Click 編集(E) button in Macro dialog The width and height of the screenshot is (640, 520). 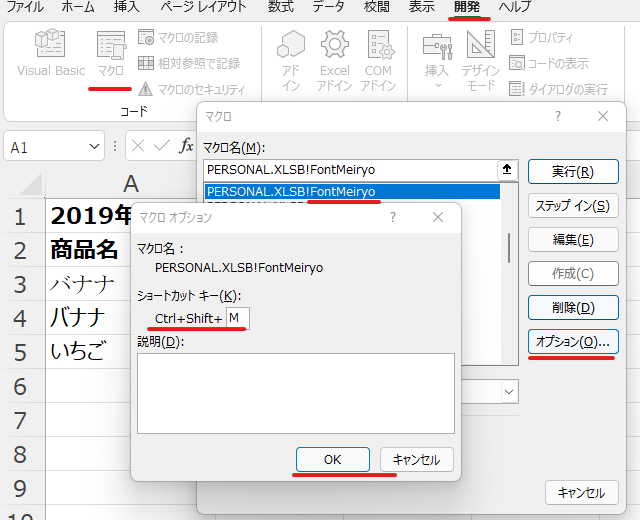click(573, 240)
